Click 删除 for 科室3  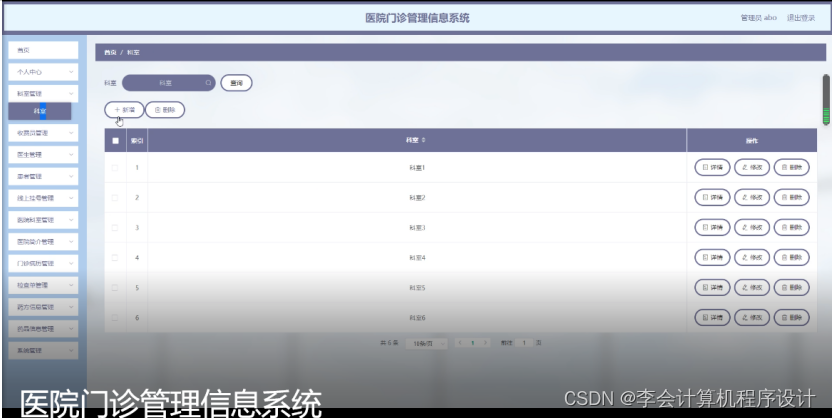(792, 227)
